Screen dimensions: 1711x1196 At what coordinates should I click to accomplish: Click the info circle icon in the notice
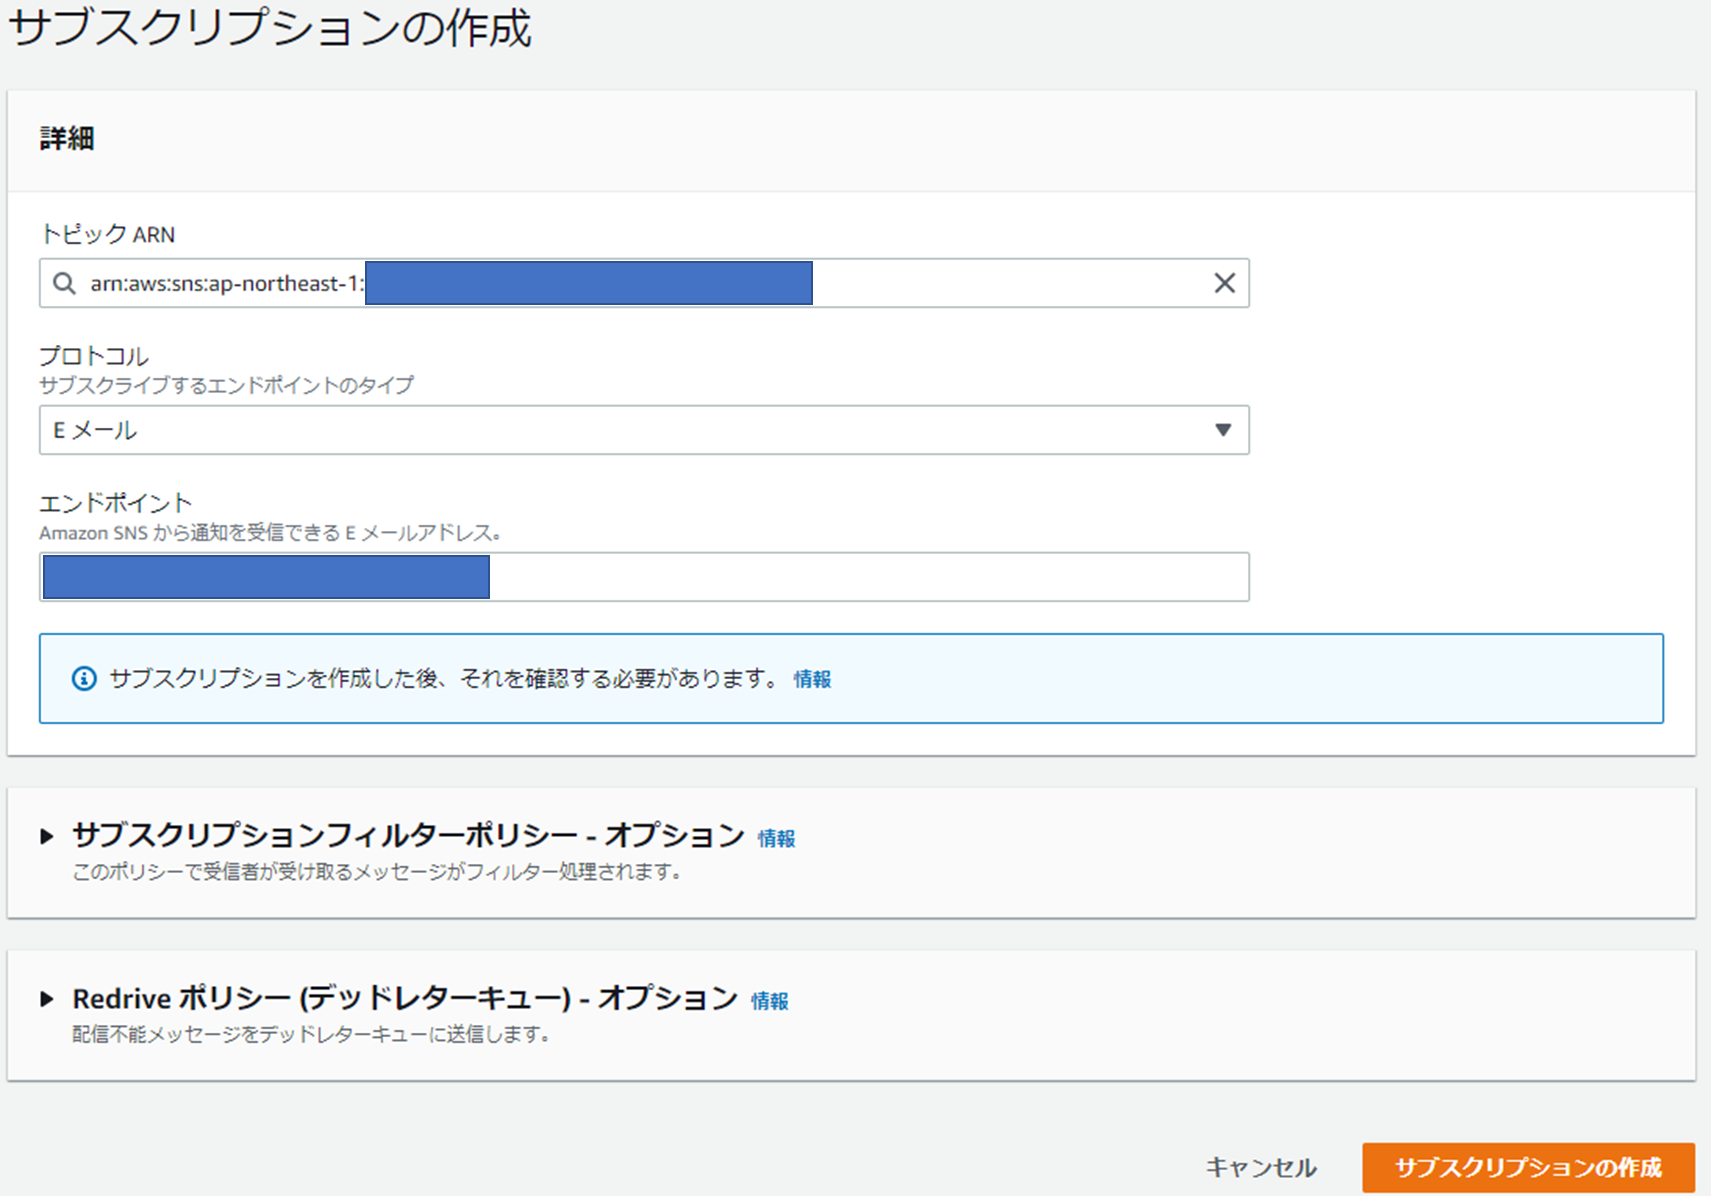coord(84,679)
